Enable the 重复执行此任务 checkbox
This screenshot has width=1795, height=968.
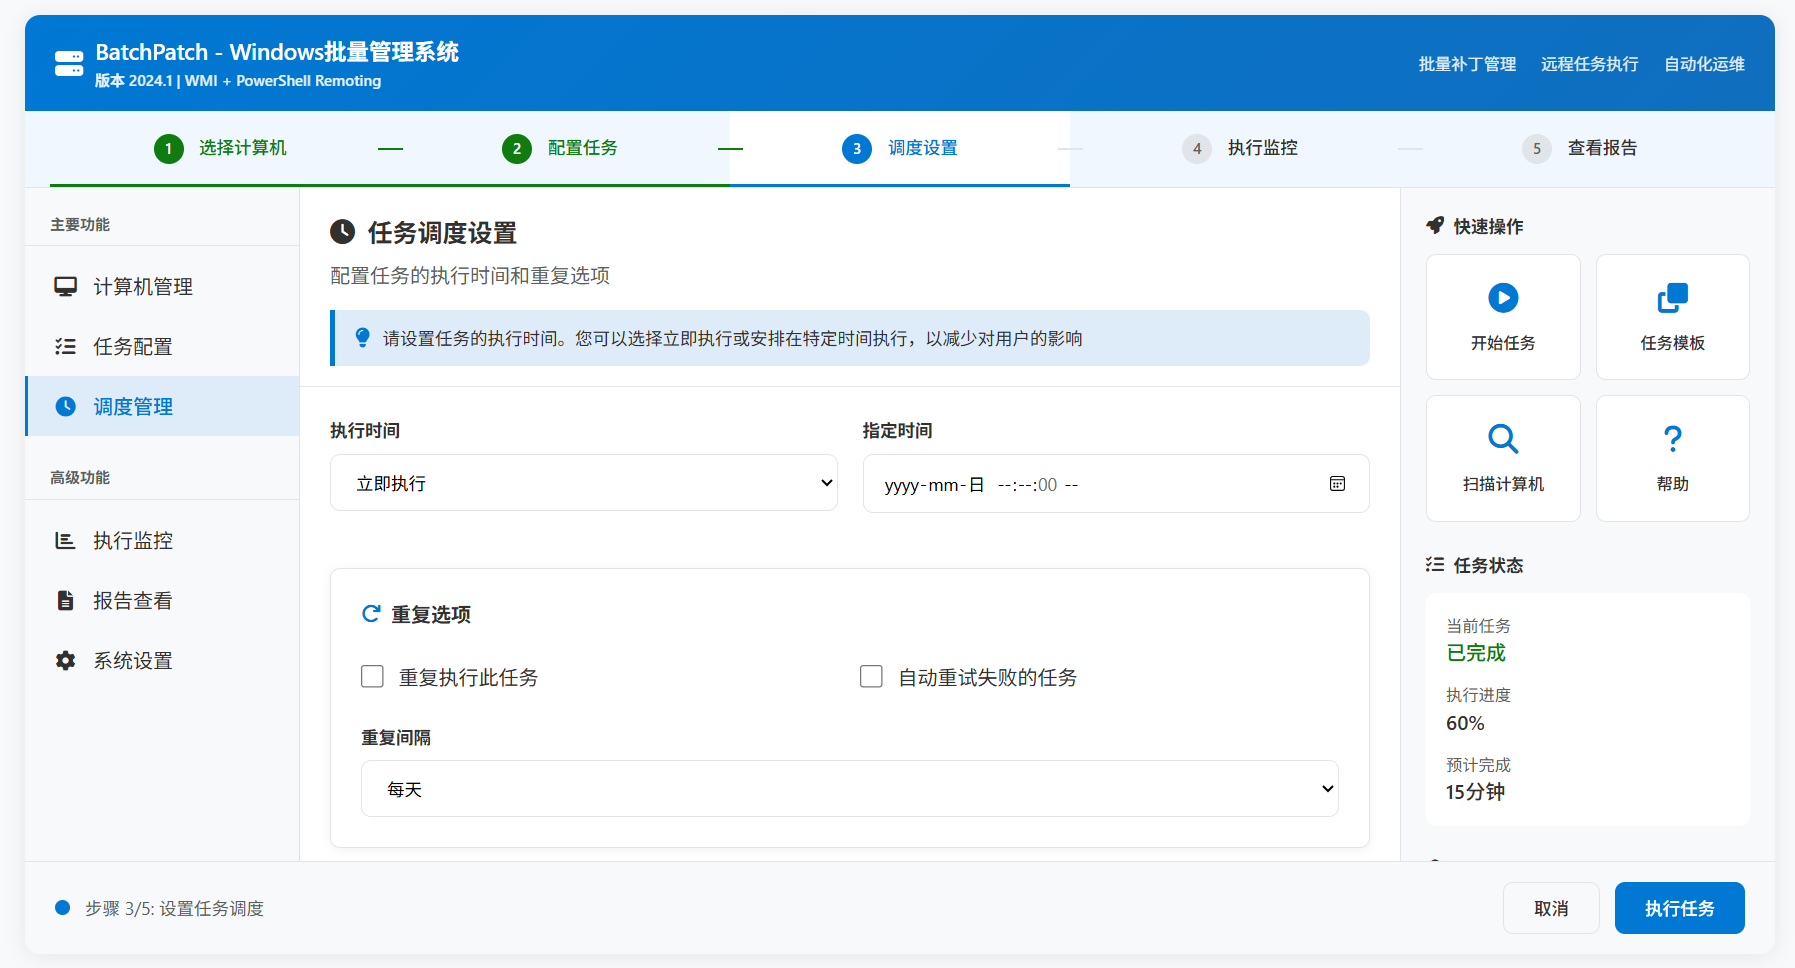click(x=372, y=677)
